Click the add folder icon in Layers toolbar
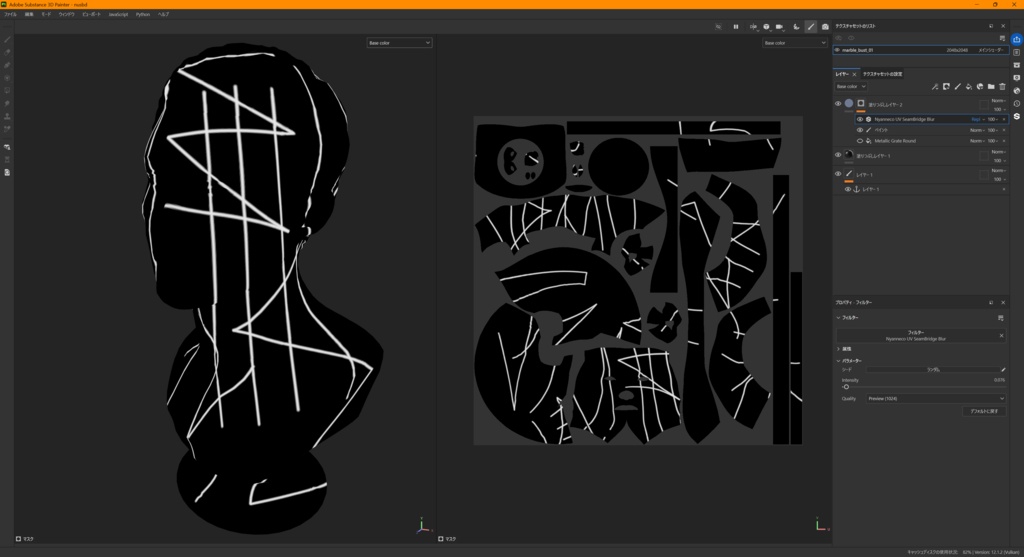 coord(991,86)
